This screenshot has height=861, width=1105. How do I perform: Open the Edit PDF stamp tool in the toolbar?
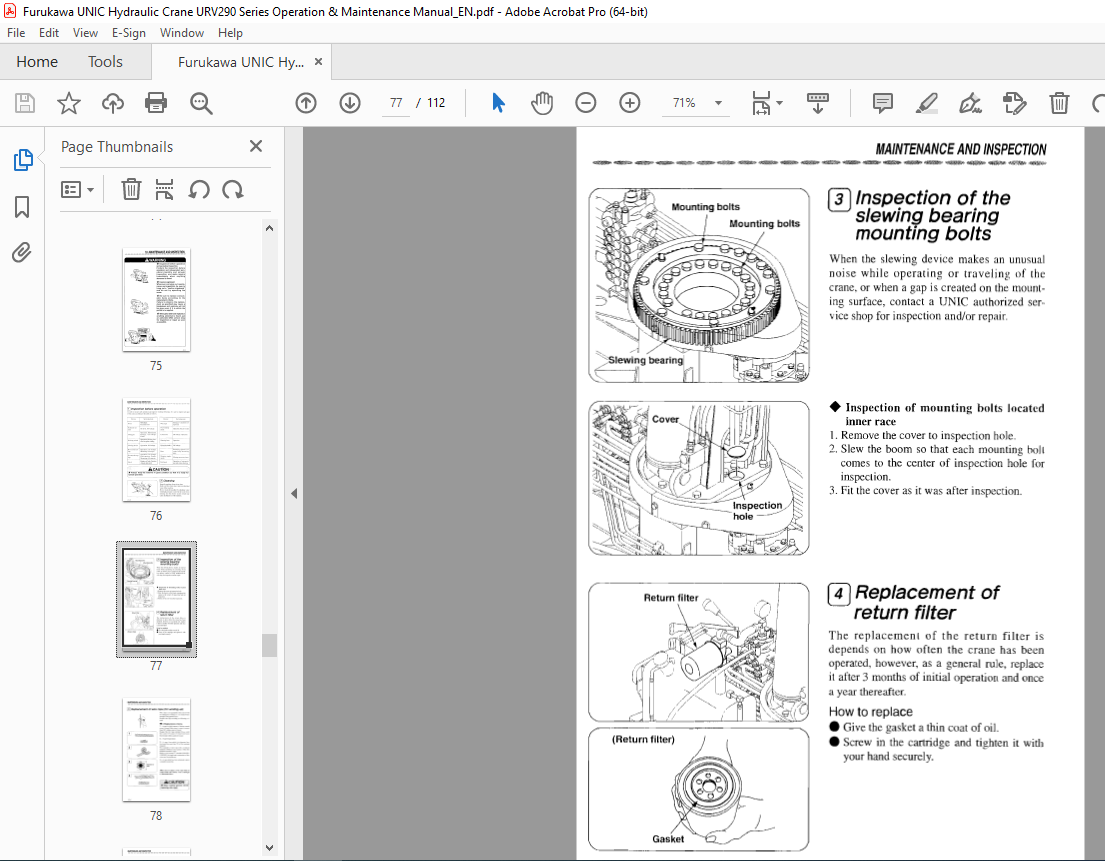click(1014, 104)
